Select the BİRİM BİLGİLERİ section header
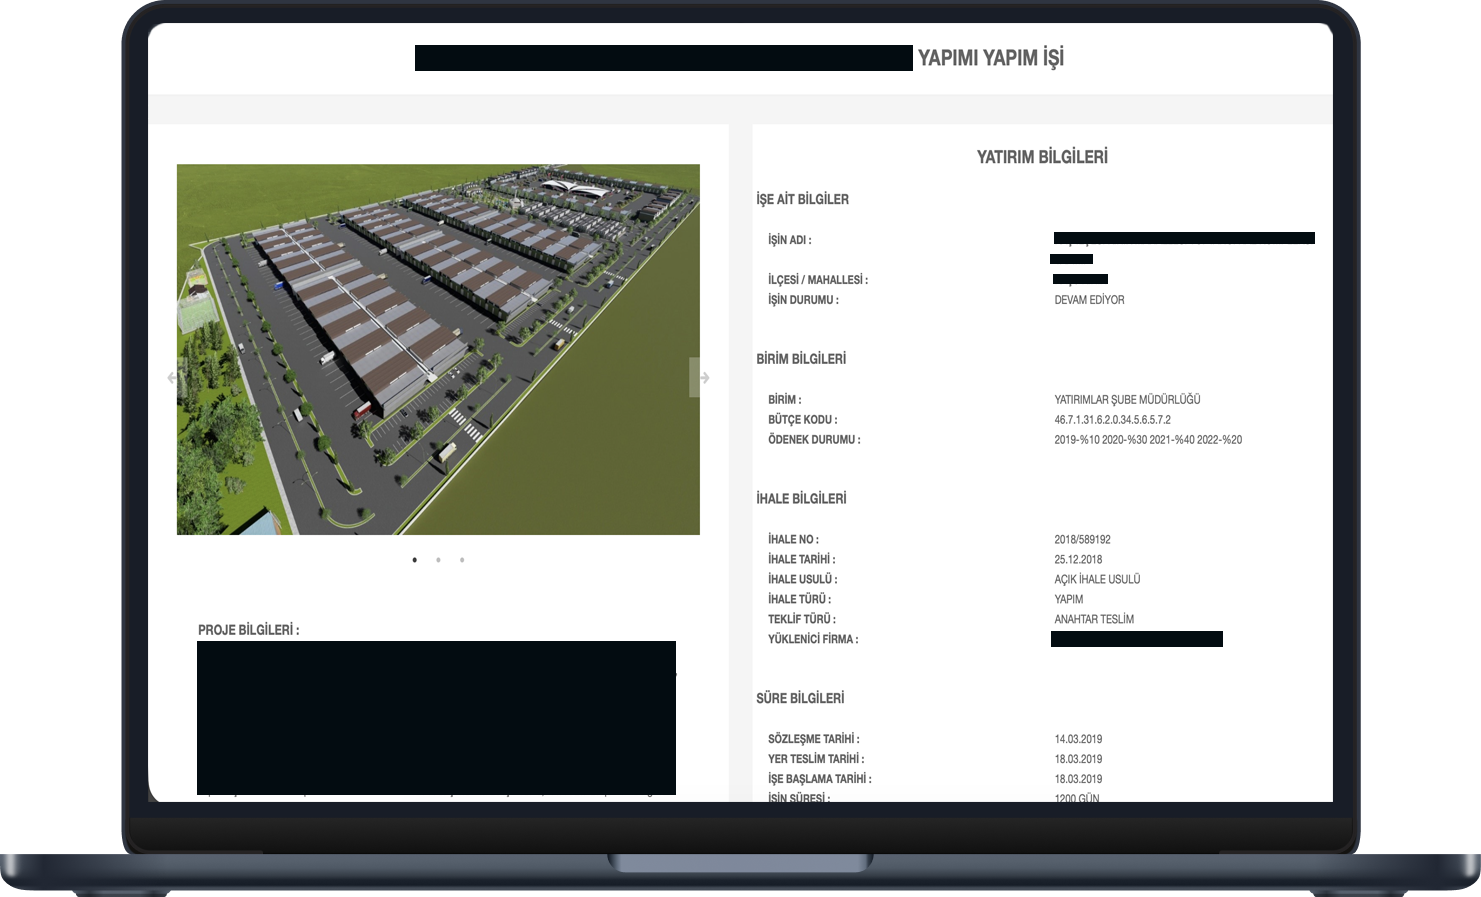The image size is (1481, 897). (x=801, y=359)
